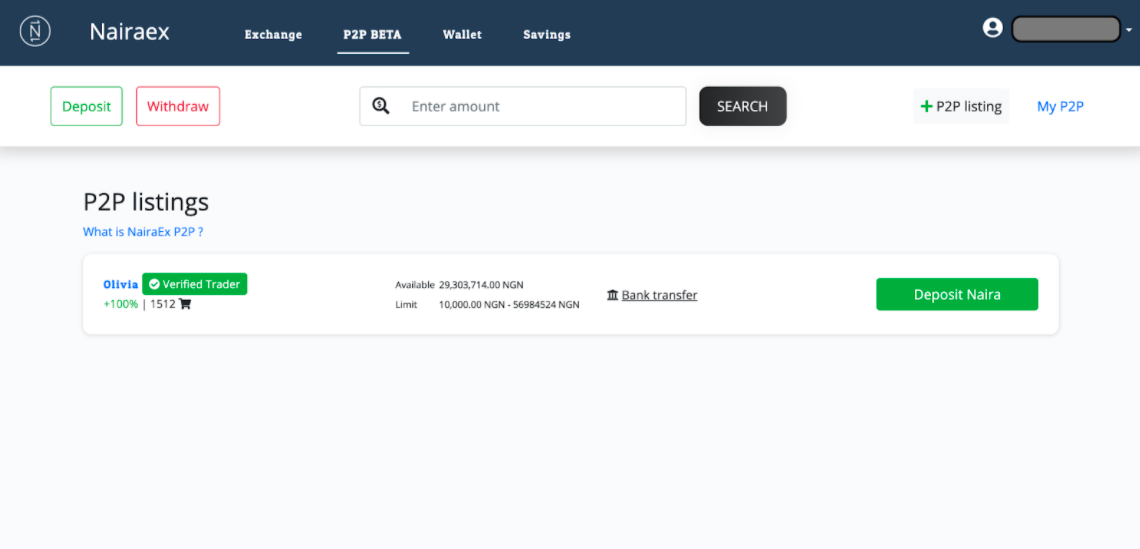
Task: Click the green plus icon for P2P listing
Action: [x=926, y=106]
